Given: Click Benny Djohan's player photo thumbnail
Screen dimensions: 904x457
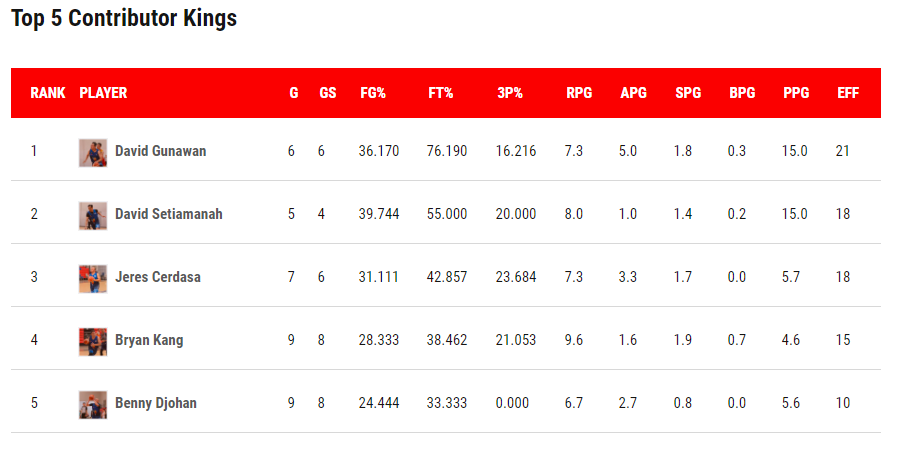Looking at the screenshot, I should click(93, 404).
